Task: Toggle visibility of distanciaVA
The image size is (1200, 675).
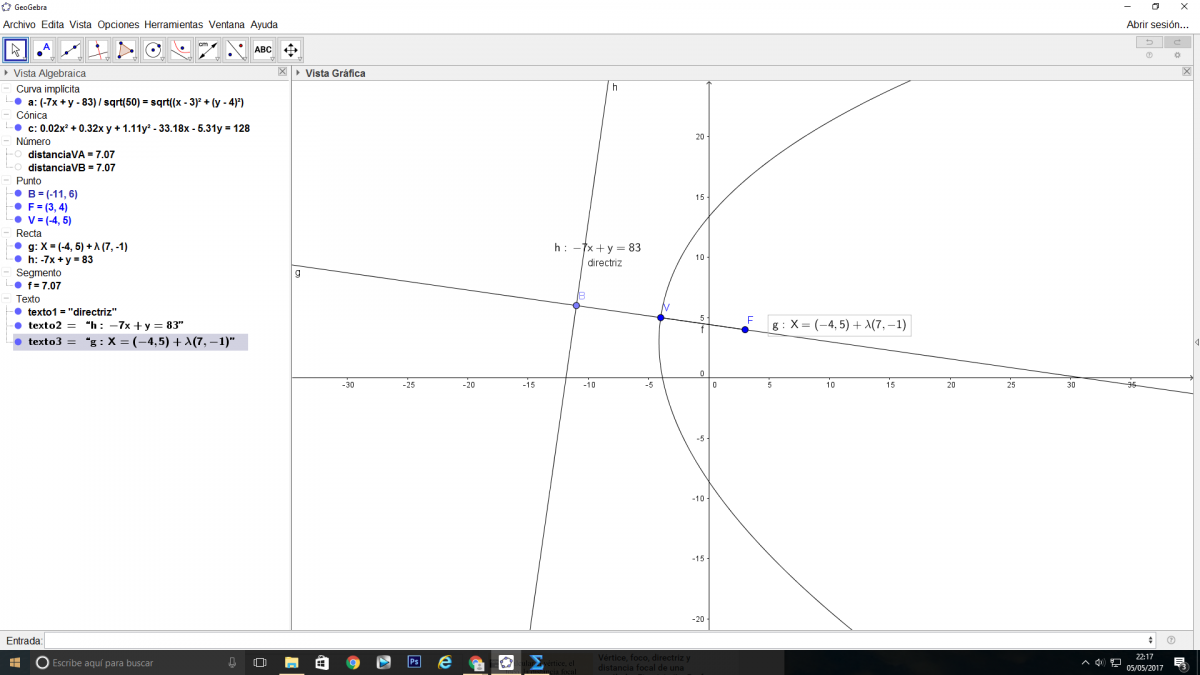Action: pos(18,155)
